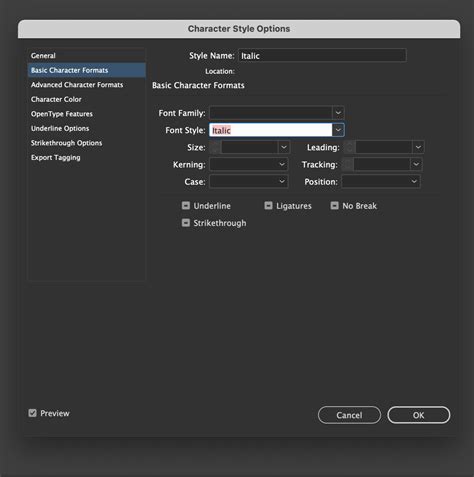Viewport: 474px width, 477px height.
Task: Confirm with the OK button
Action: pyautogui.click(x=419, y=415)
